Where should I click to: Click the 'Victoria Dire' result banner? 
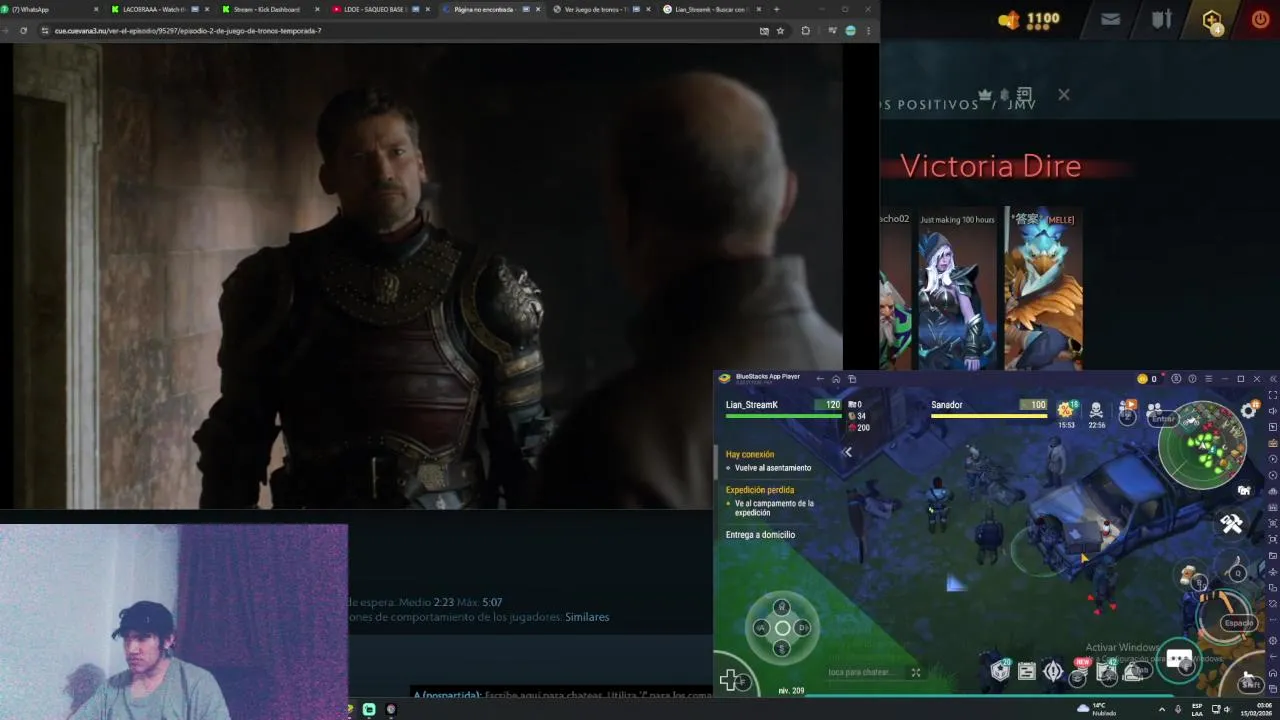coord(990,166)
